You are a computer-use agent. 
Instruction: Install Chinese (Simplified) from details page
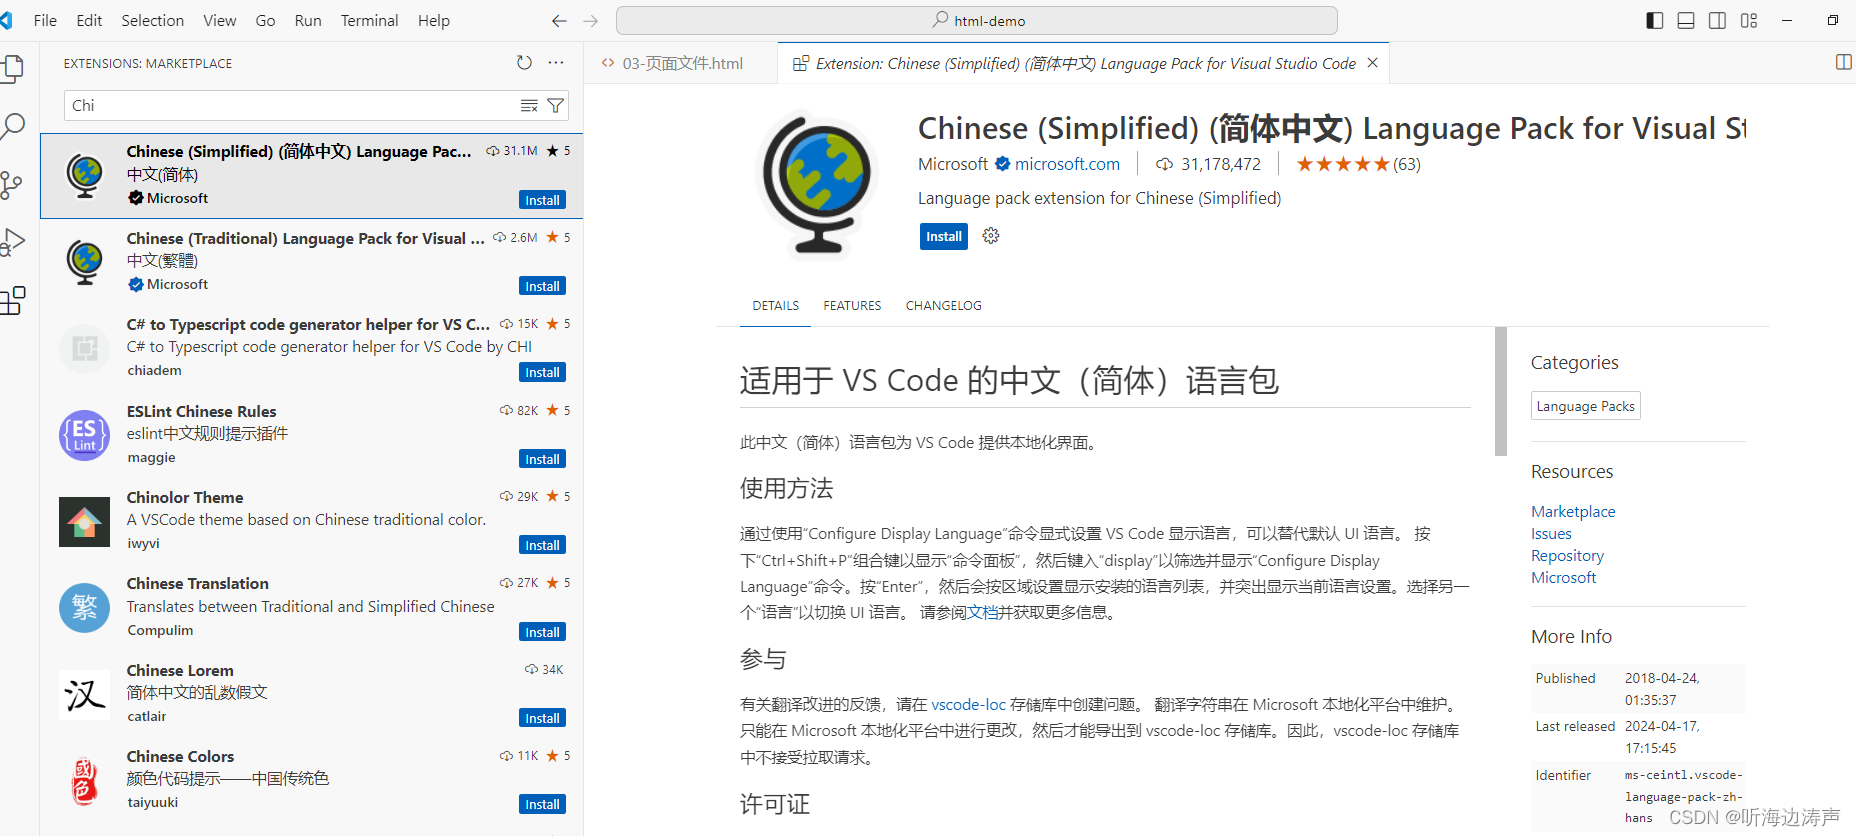pos(944,237)
